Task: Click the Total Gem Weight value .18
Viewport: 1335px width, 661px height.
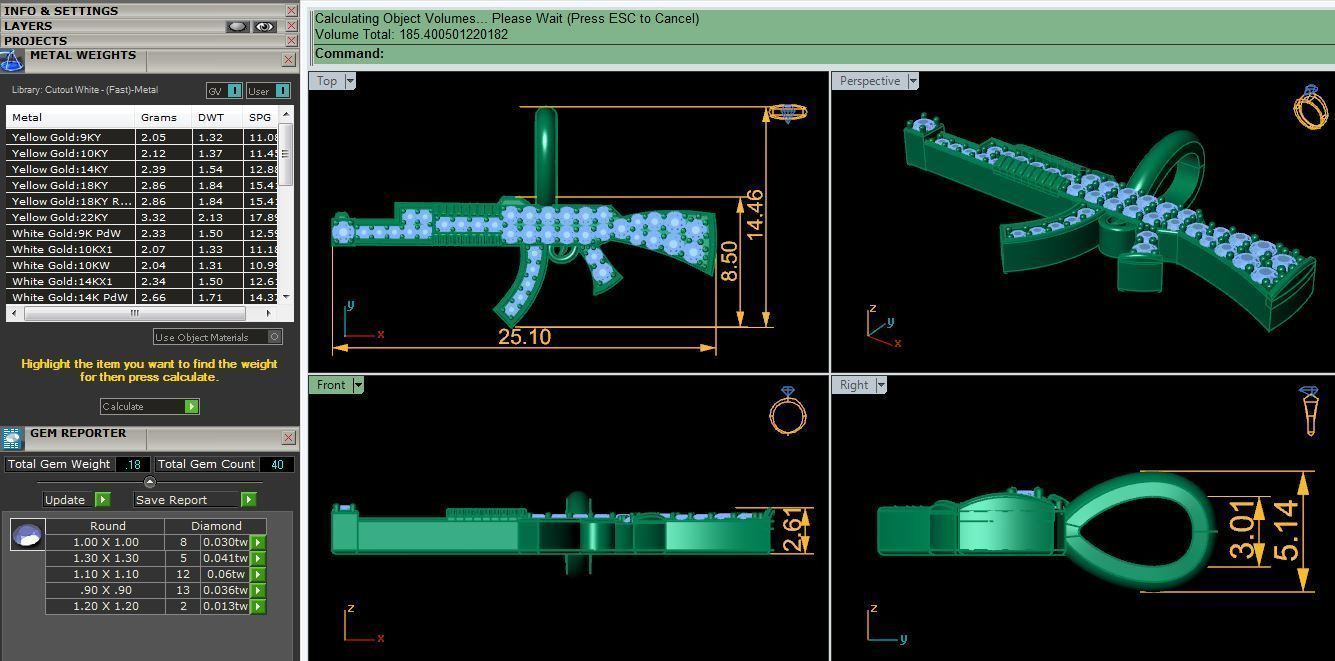Action: tap(132, 464)
